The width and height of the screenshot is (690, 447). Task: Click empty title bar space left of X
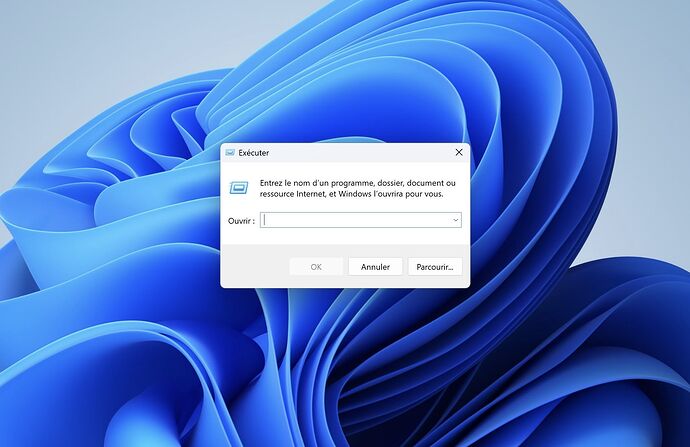(370, 153)
